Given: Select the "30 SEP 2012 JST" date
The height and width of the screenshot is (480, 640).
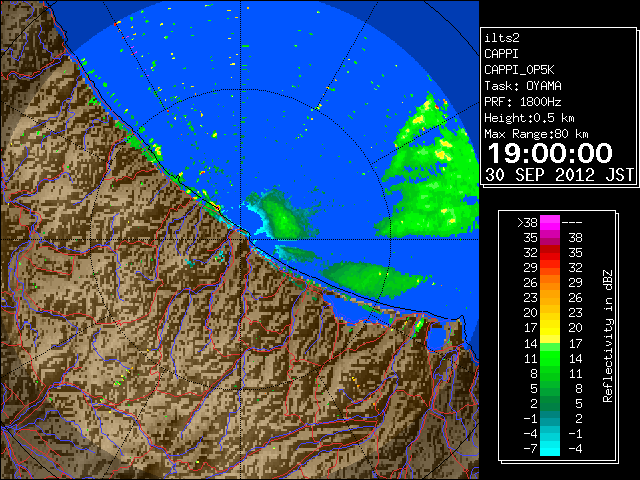Looking at the screenshot, I should point(560,175).
